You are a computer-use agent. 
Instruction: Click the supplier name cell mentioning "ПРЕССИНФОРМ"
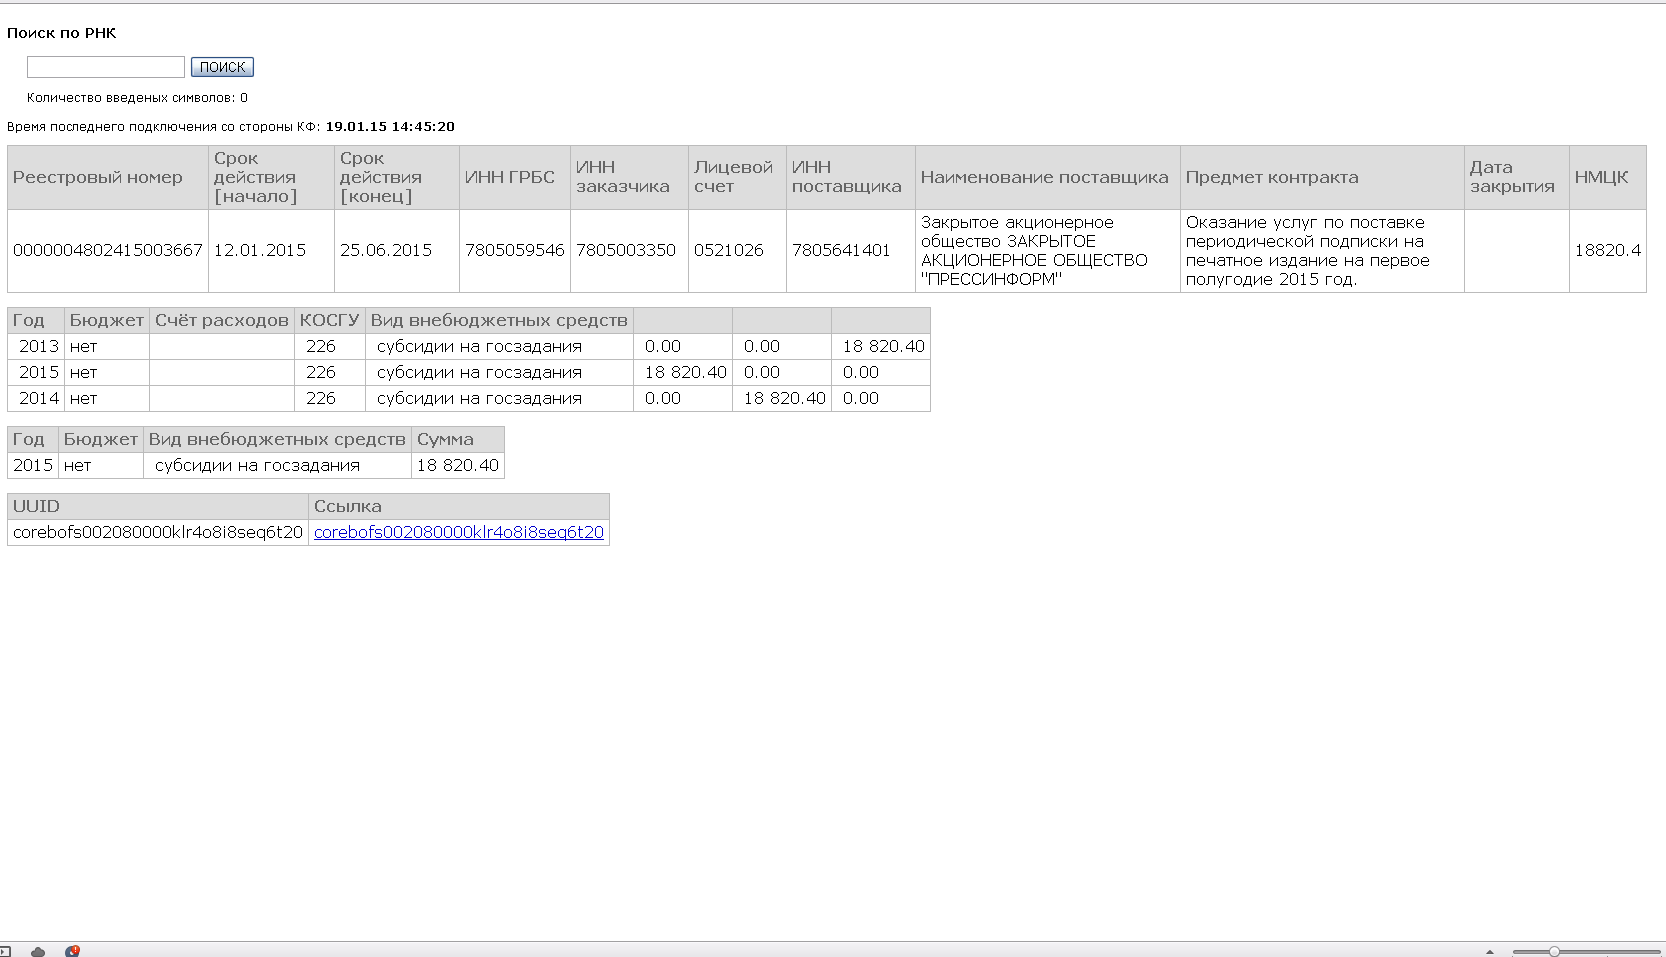coord(1048,251)
